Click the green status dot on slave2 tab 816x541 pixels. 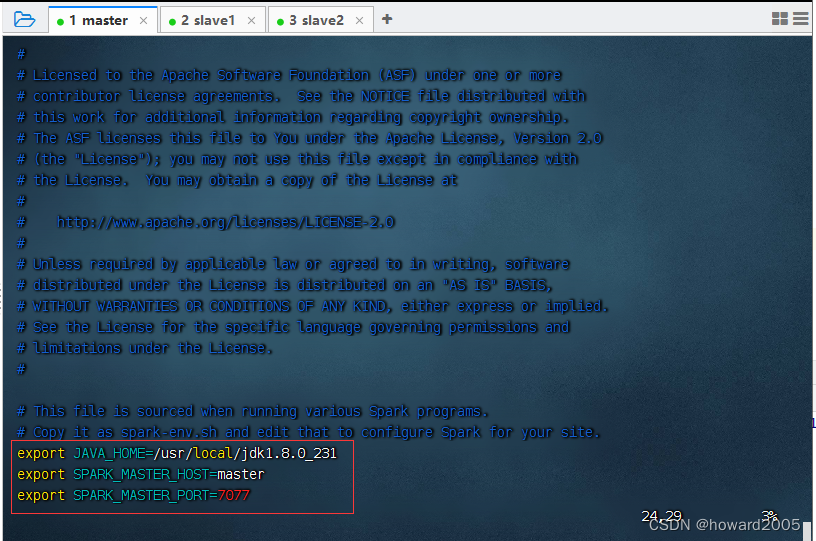pos(280,21)
